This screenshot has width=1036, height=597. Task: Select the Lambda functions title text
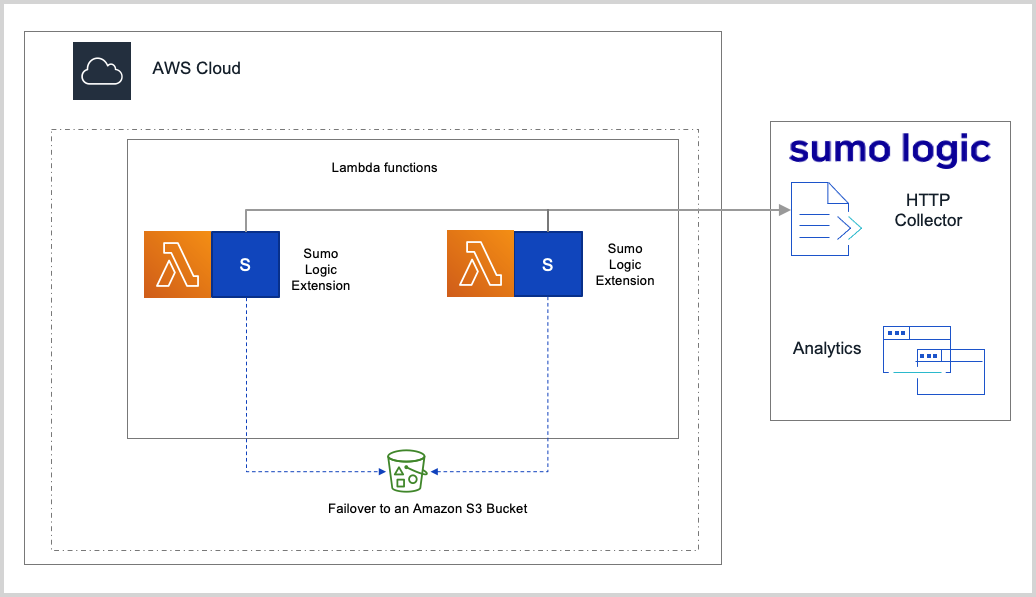384,168
